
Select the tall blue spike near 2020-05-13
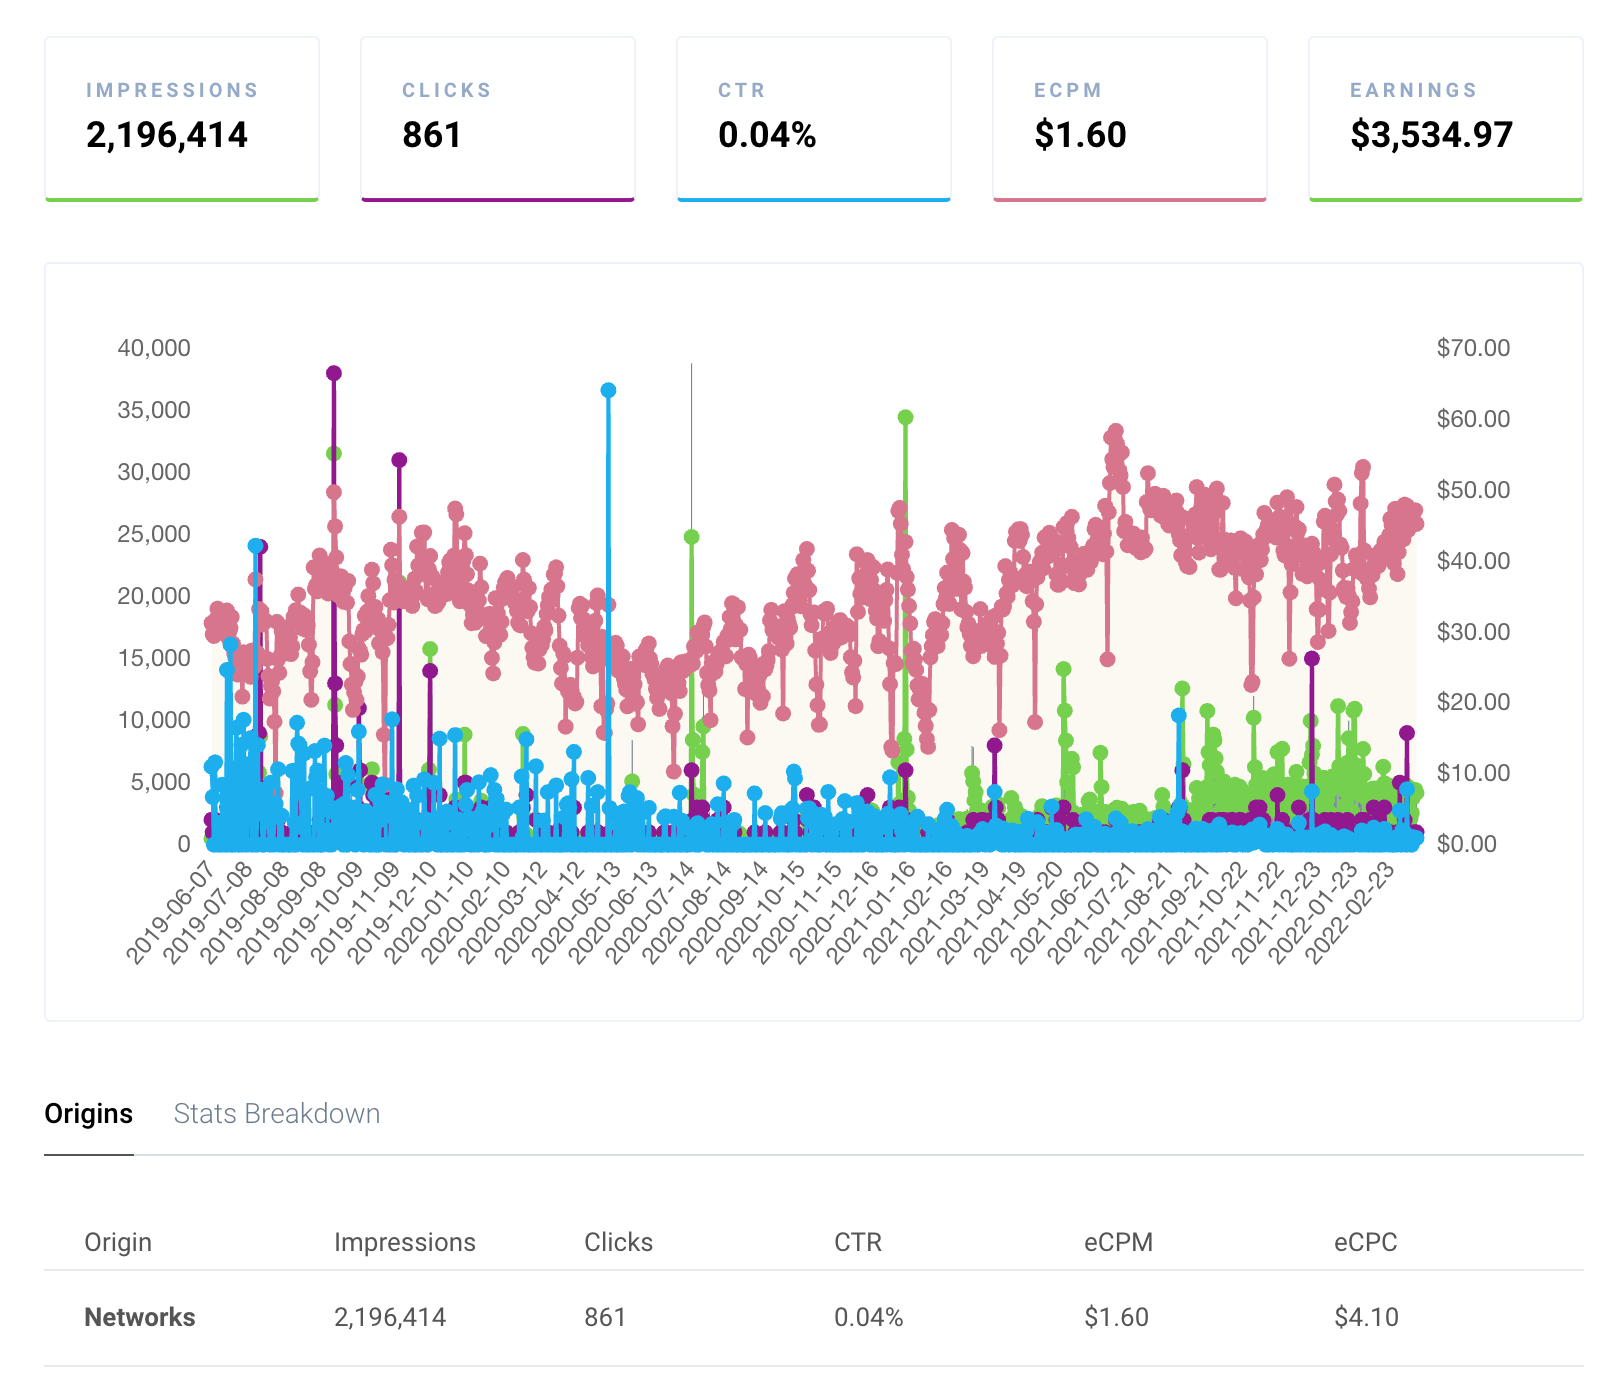(x=608, y=390)
